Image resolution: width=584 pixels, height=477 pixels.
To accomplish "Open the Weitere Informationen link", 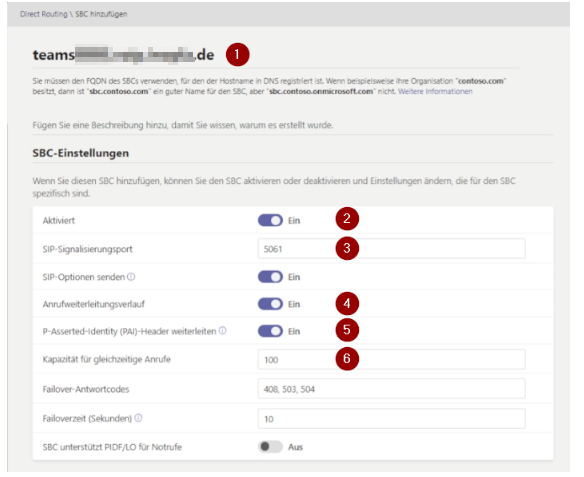I will (435, 92).
